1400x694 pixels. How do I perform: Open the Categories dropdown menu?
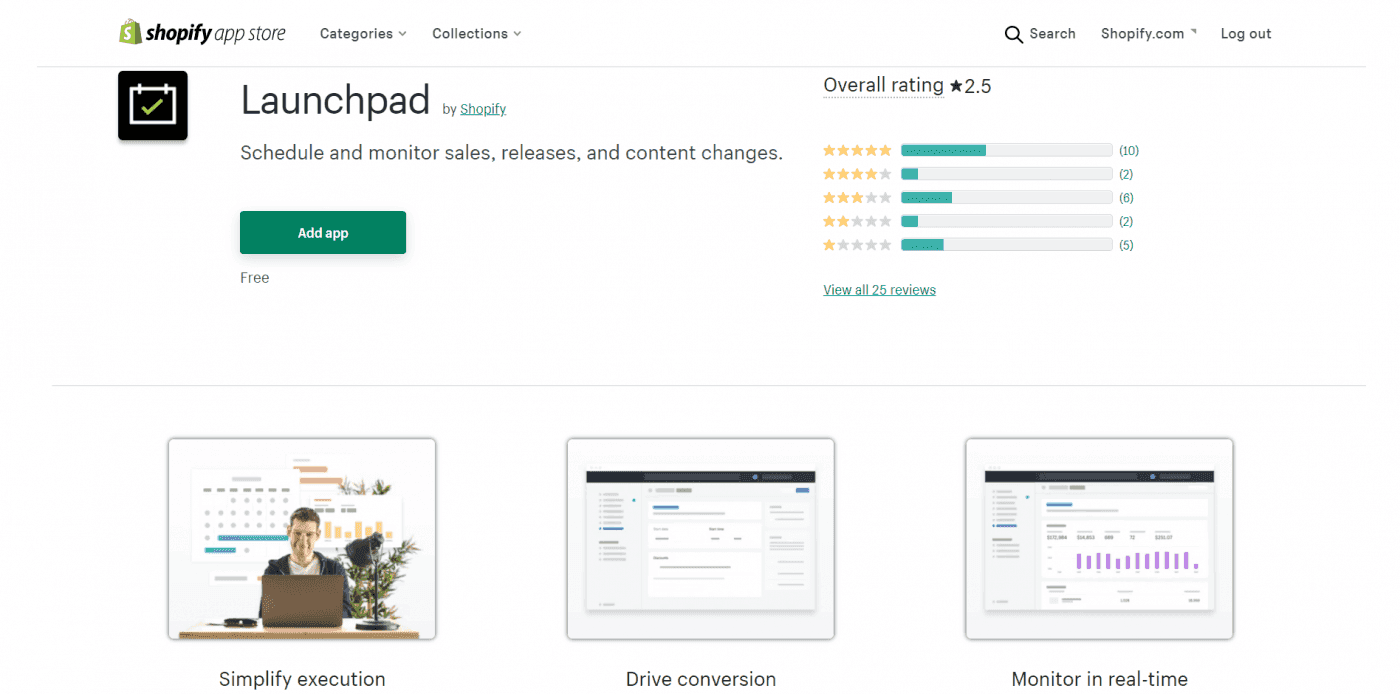363,34
